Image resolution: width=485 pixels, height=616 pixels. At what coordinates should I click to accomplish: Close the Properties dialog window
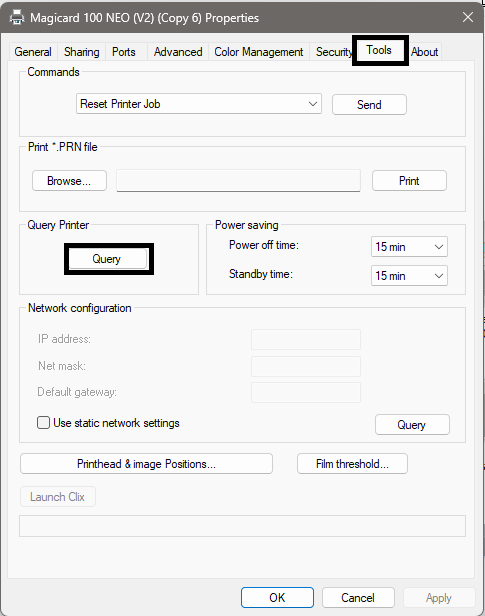pyautogui.click(x=468, y=17)
